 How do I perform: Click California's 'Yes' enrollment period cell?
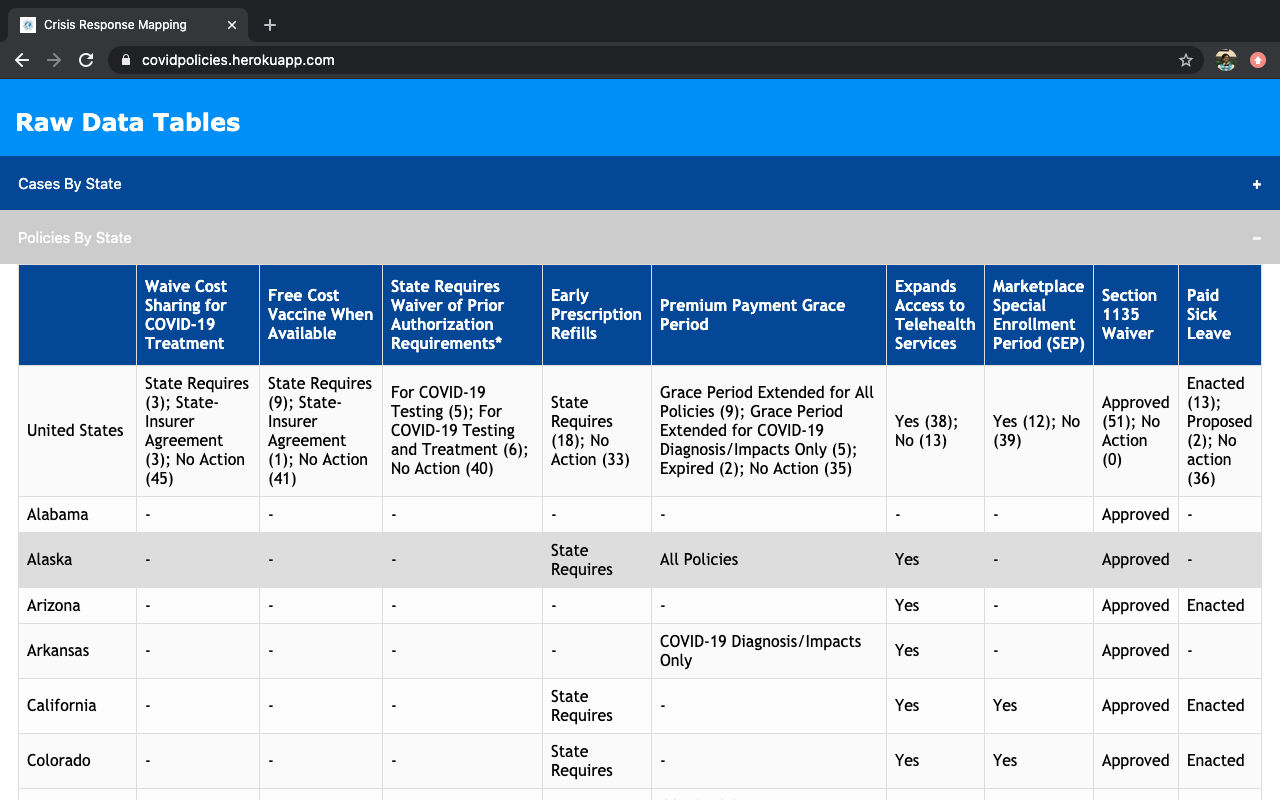coord(1039,705)
